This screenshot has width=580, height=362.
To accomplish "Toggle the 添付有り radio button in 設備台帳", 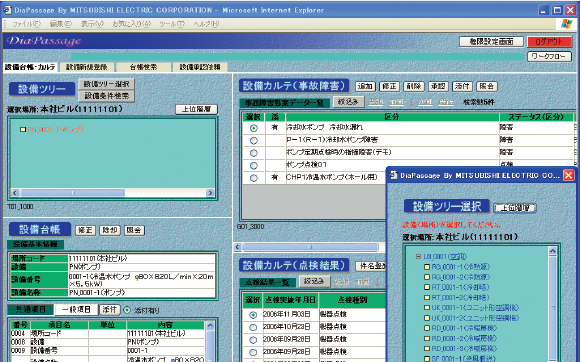I will pyautogui.click(x=127, y=310).
